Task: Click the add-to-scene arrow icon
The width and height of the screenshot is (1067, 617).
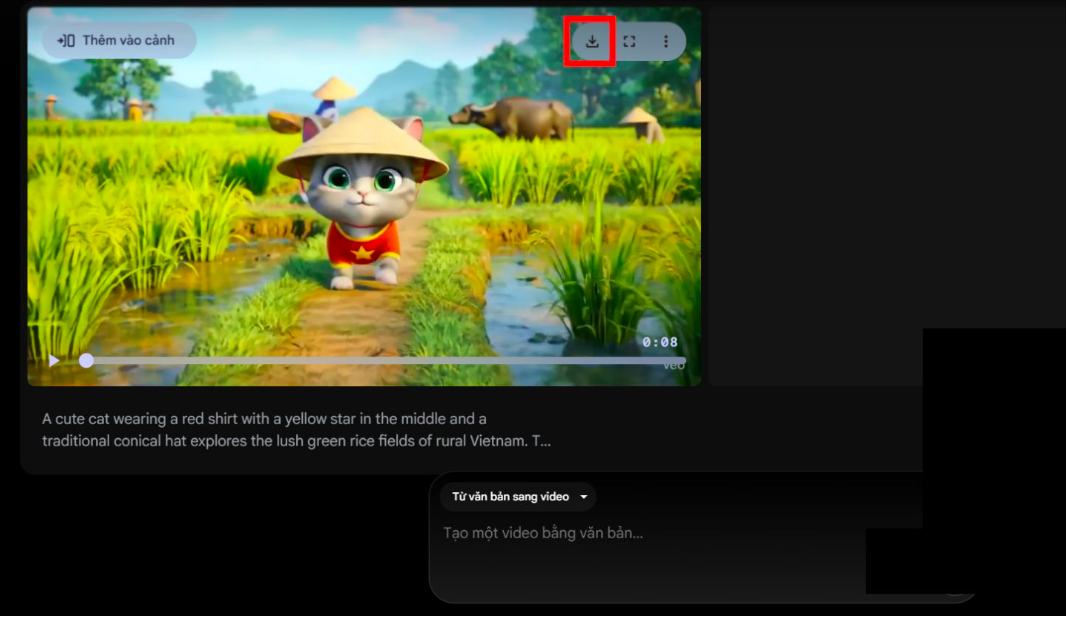Action: coord(66,41)
